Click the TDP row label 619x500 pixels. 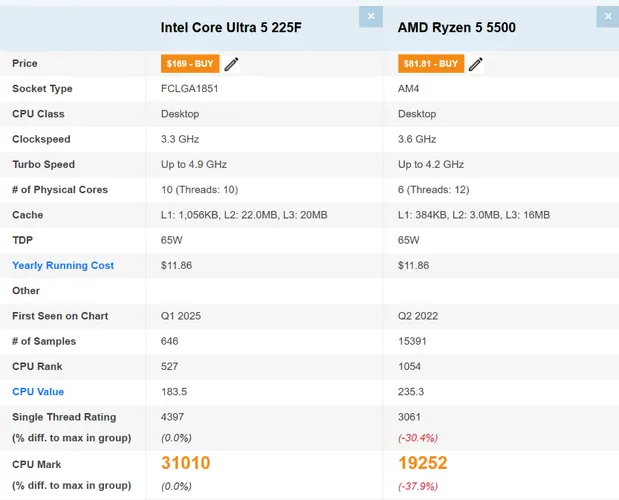[23, 240]
